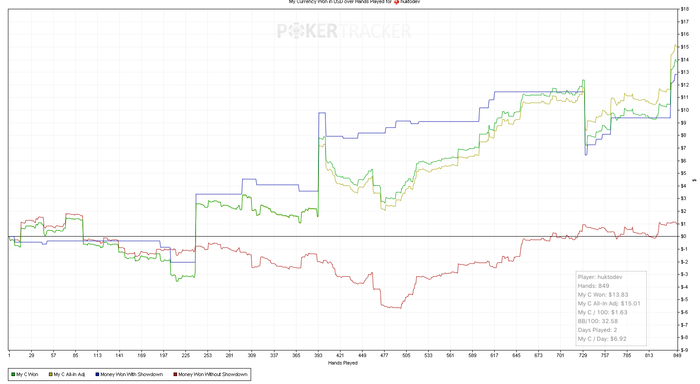700x384 pixels.
Task: Click the y-axis label $-5
Action: pos(684,300)
